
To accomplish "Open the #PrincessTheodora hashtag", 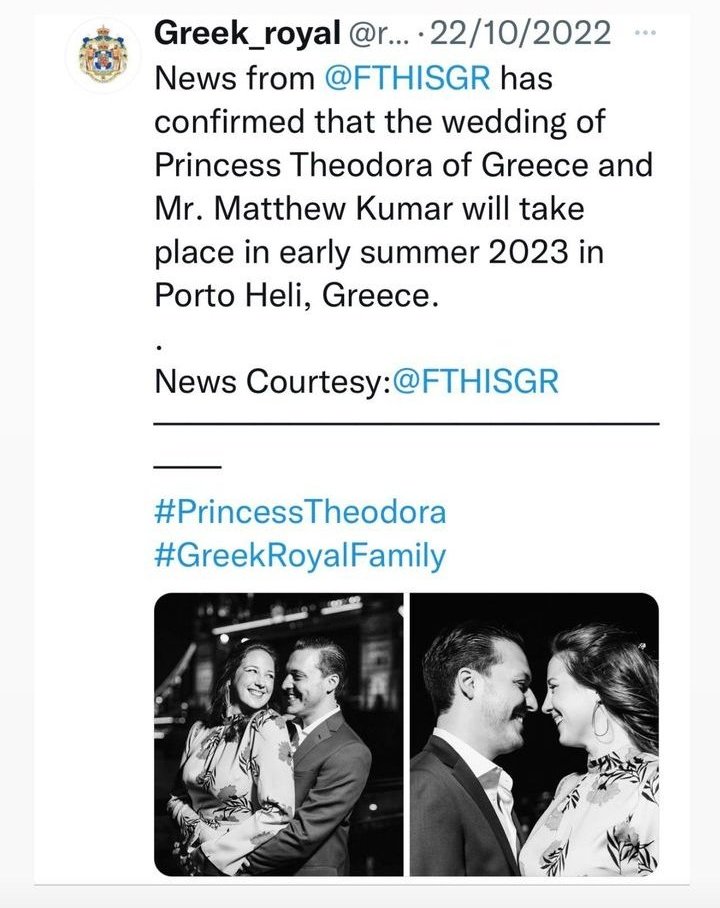I will point(300,513).
